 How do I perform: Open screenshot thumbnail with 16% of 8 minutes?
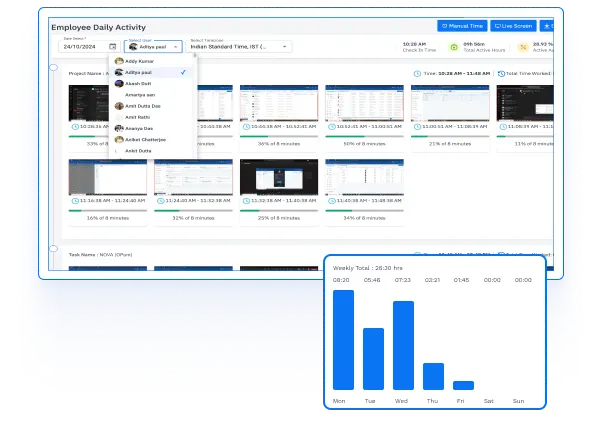(108, 177)
